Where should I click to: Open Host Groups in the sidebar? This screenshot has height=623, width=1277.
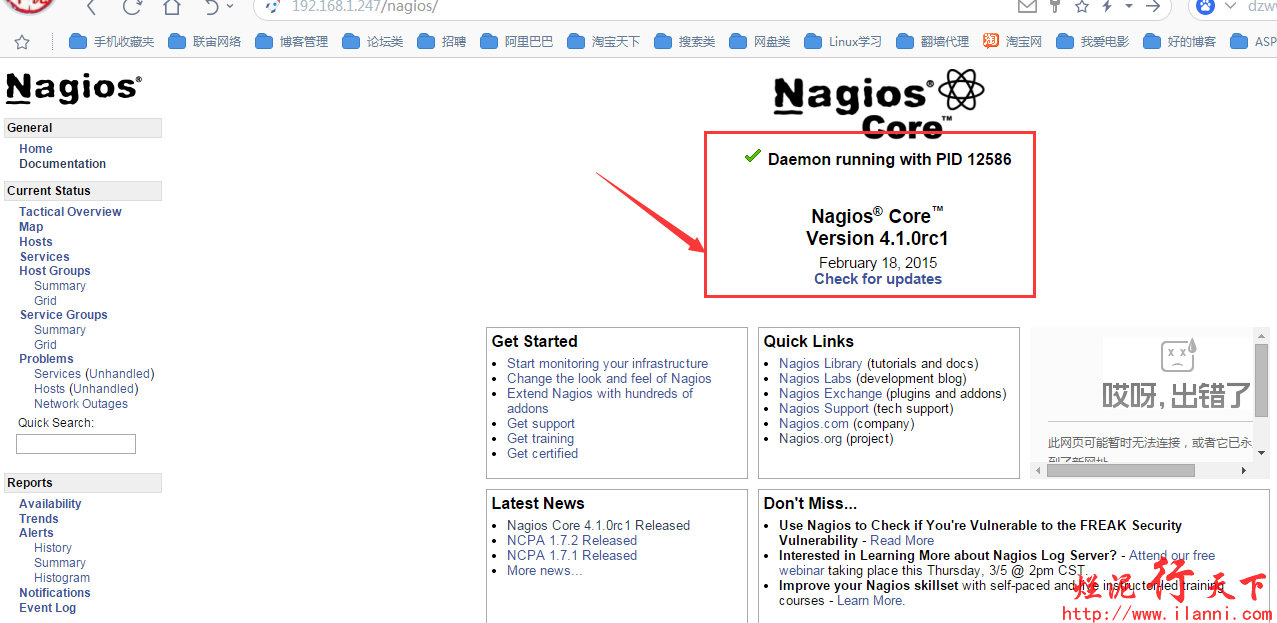pos(55,271)
